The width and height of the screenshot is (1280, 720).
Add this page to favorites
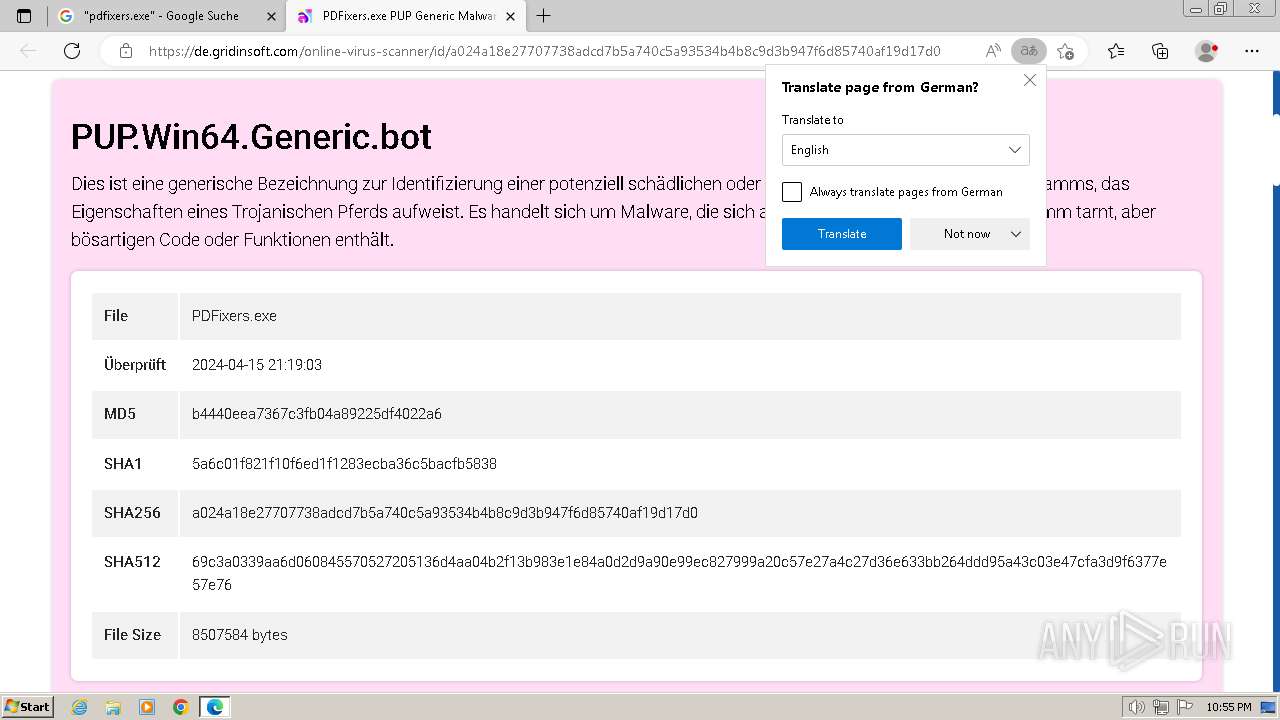pos(1066,51)
